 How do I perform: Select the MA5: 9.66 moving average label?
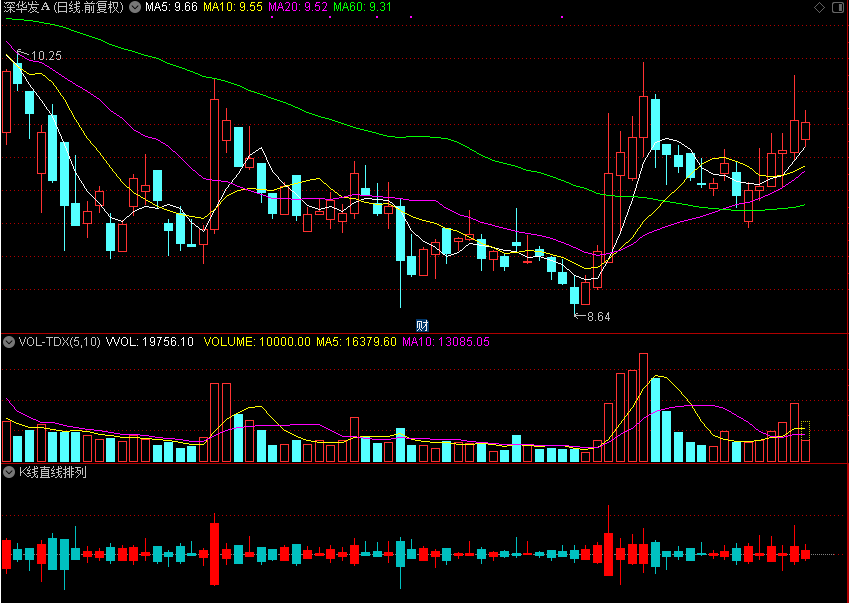pyautogui.click(x=171, y=7)
